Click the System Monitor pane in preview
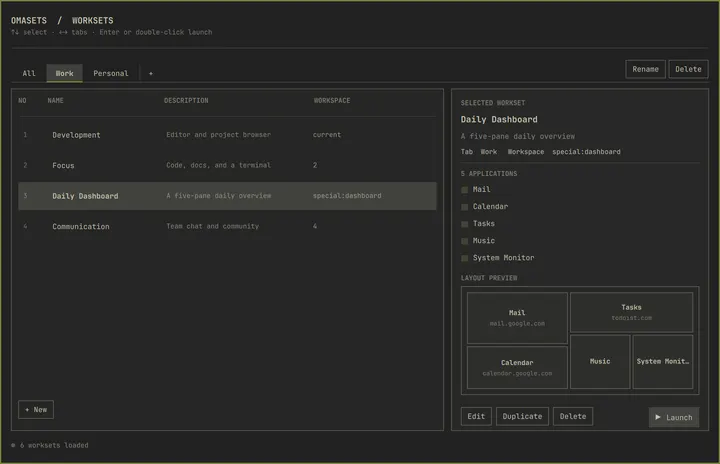Viewport: 720px width, 464px height. tap(663, 362)
